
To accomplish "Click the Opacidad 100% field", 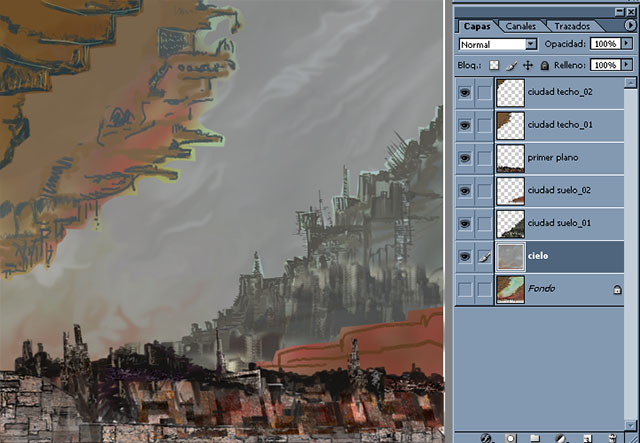I will [x=605, y=44].
